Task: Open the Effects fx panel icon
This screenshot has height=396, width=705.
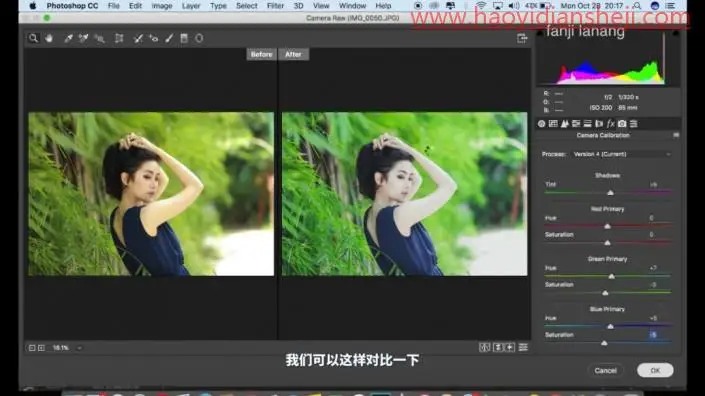Action: [611, 124]
